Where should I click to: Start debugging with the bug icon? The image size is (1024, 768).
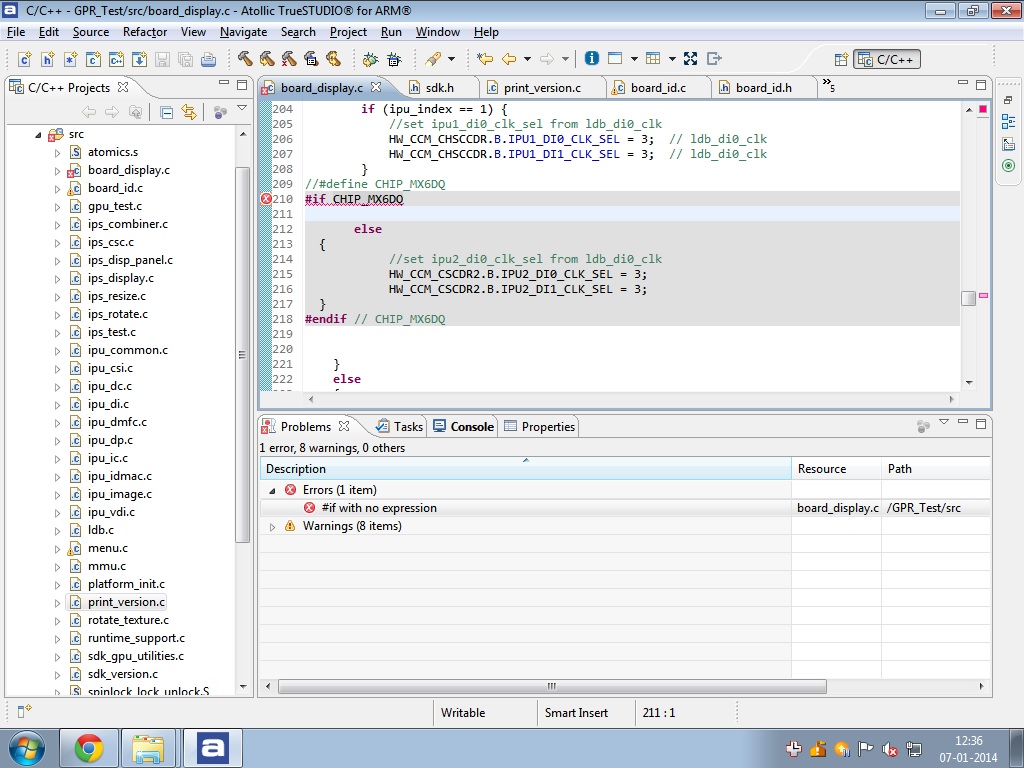tap(370, 59)
